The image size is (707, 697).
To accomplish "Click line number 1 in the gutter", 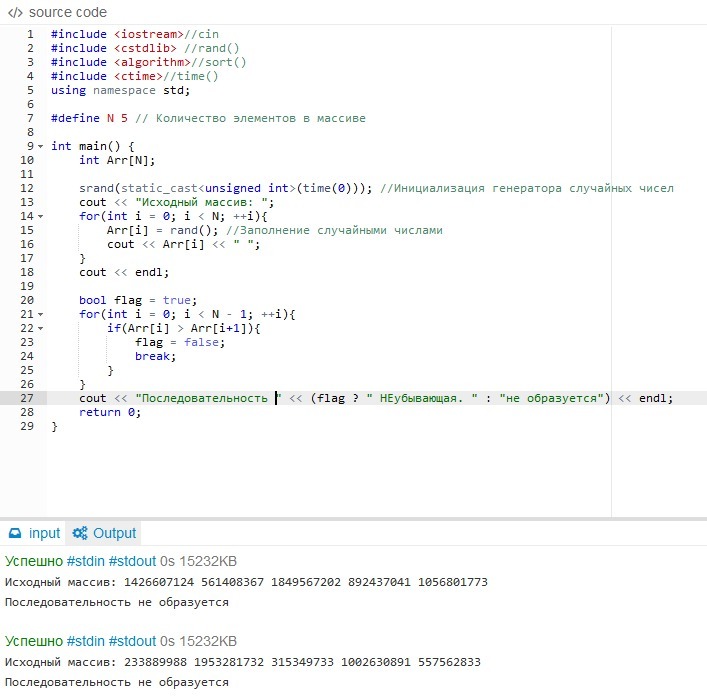I will point(30,34).
